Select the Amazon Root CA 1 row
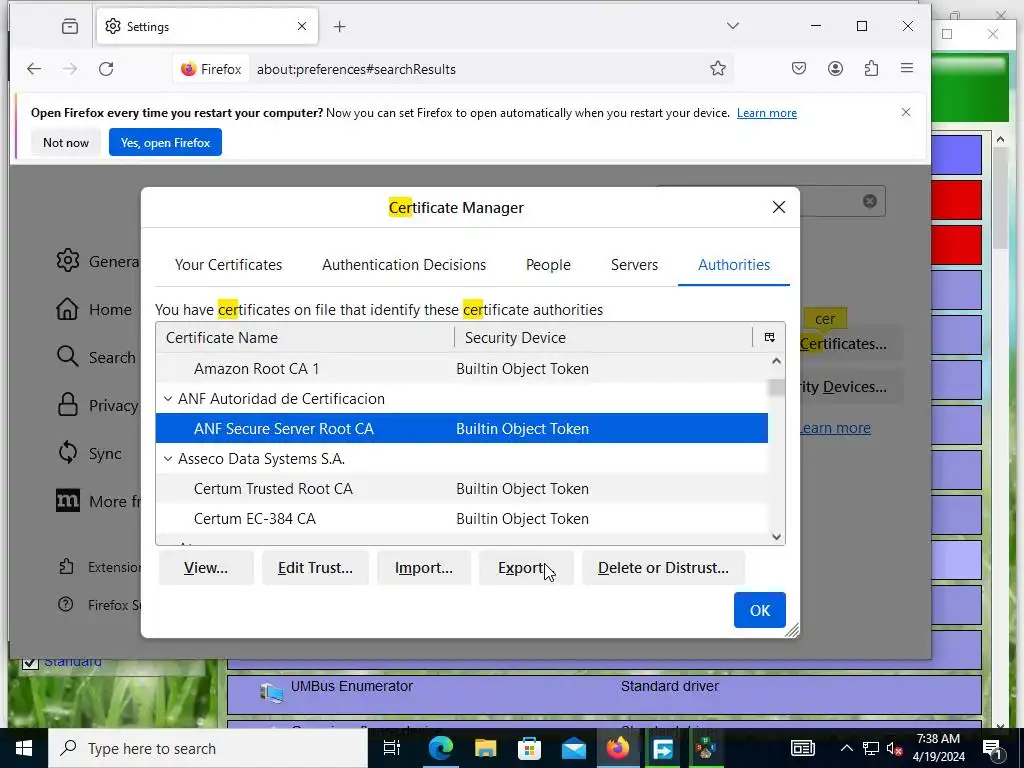 coord(462,369)
